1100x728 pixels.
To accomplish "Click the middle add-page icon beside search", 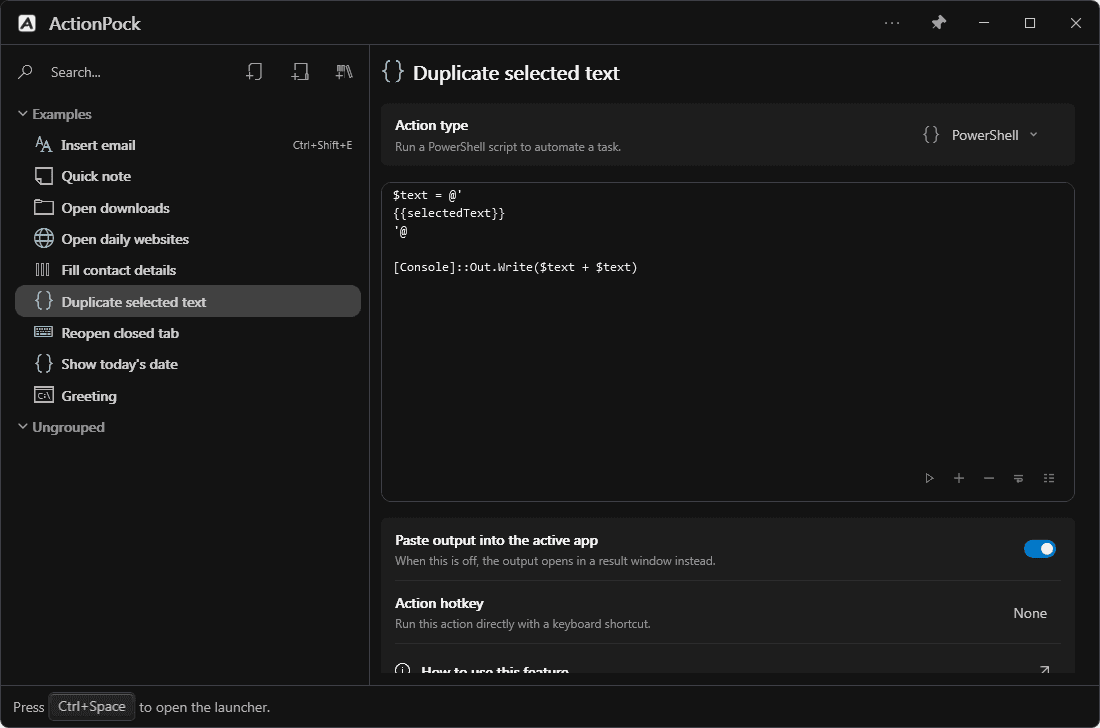I will (x=300, y=72).
